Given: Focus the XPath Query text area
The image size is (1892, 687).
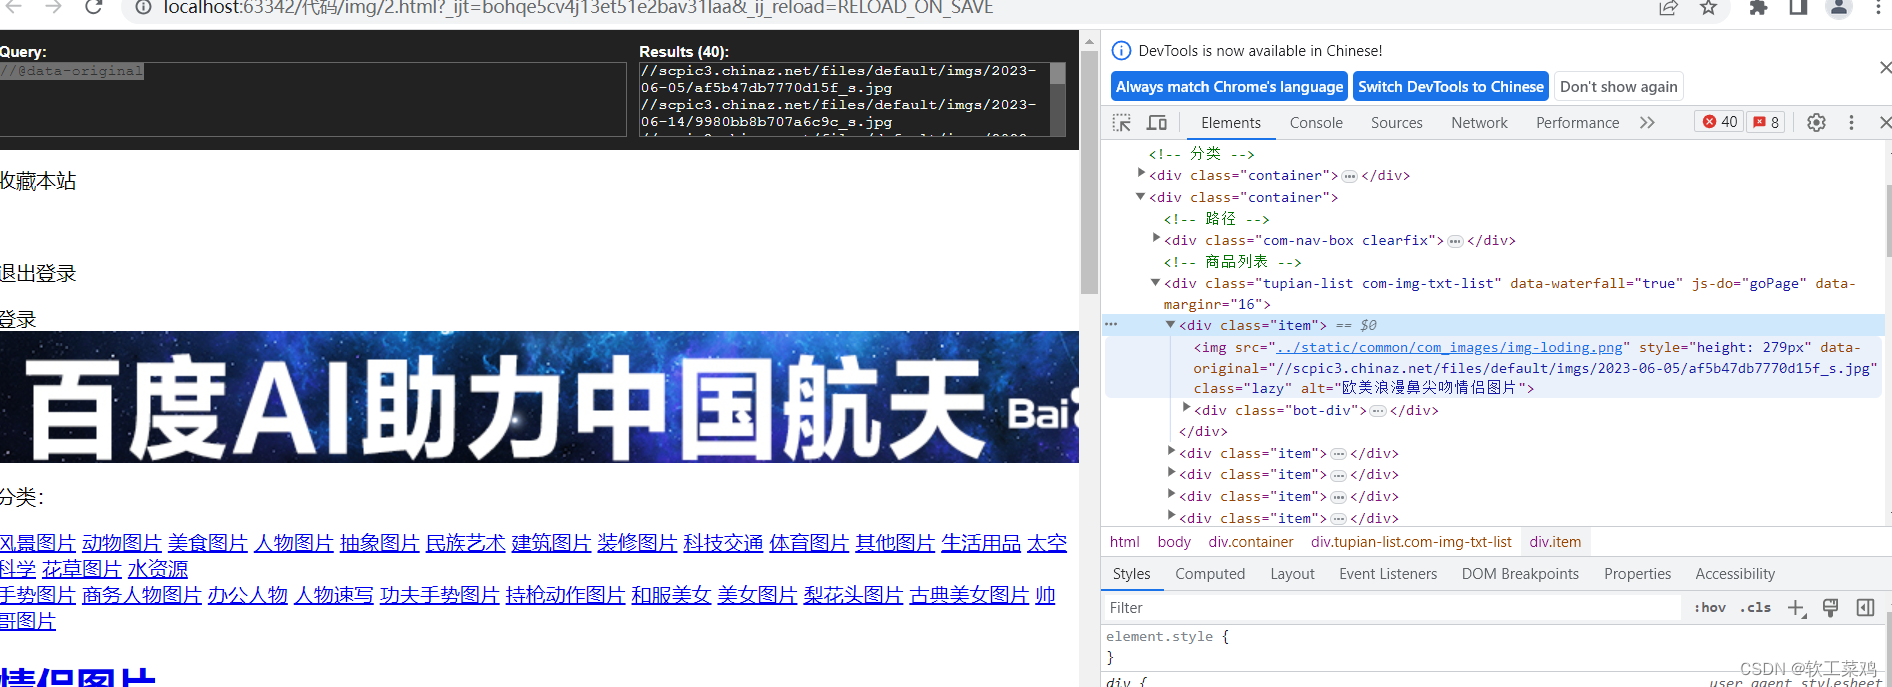Looking at the screenshot, I should [x=313, y=99].
